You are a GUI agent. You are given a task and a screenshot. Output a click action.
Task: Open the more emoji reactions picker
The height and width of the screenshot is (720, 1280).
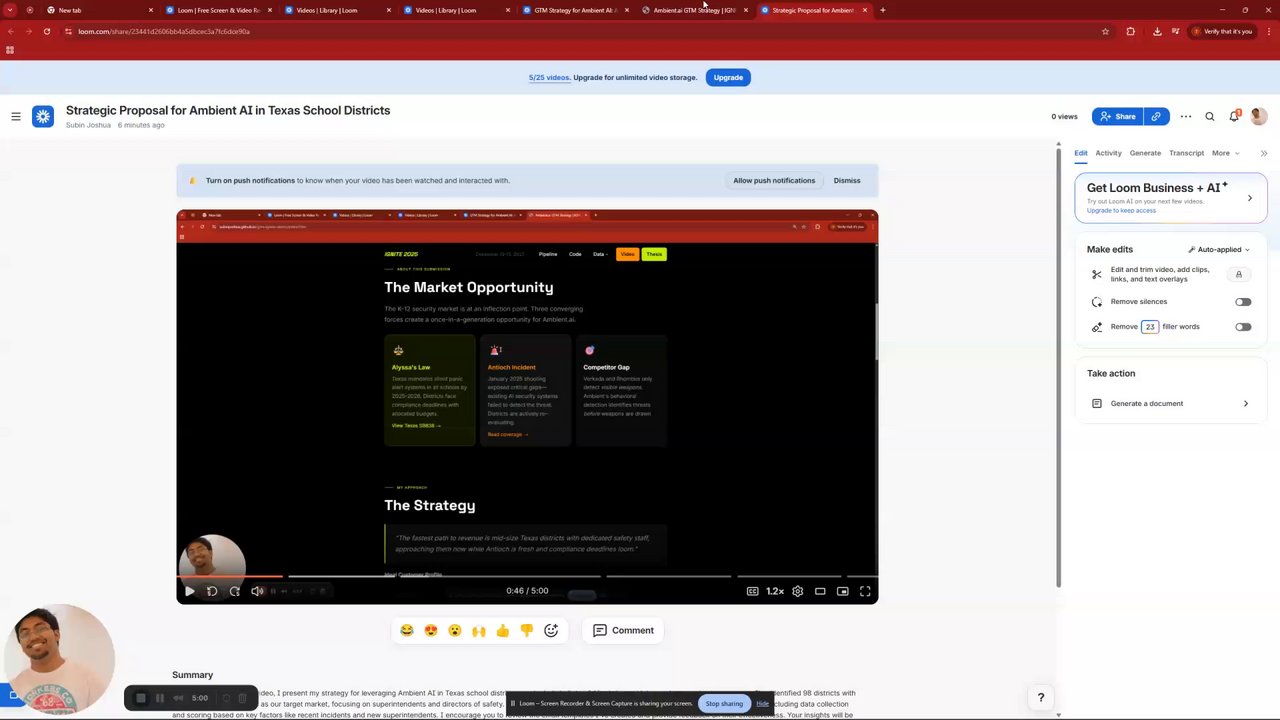(551, 630)
